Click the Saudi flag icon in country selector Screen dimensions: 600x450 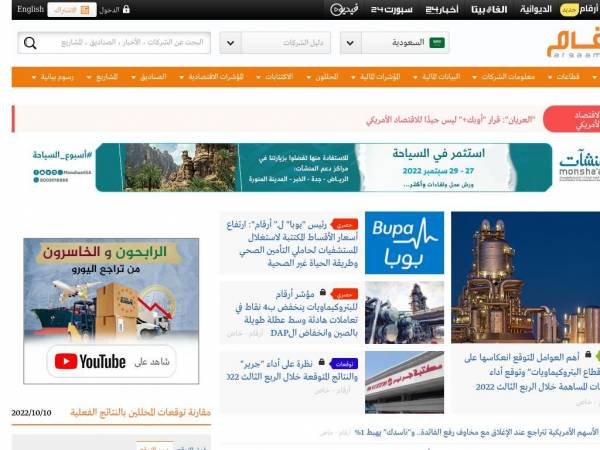(437, 42)
